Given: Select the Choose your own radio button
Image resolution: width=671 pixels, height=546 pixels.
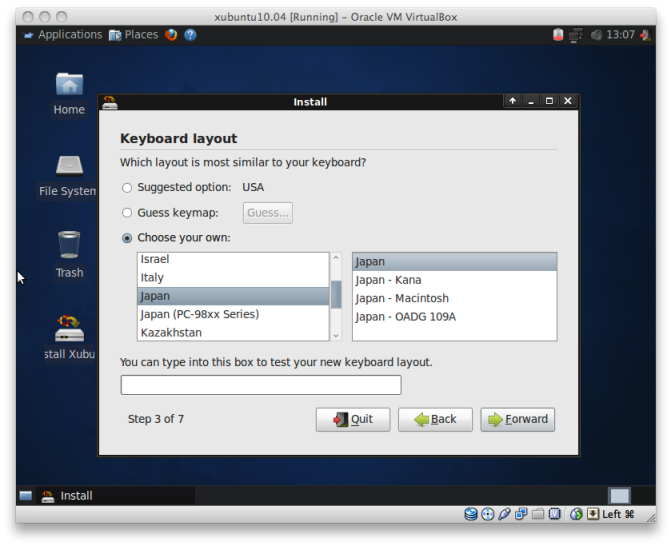Looking at the screenshot, I should 127,238.
